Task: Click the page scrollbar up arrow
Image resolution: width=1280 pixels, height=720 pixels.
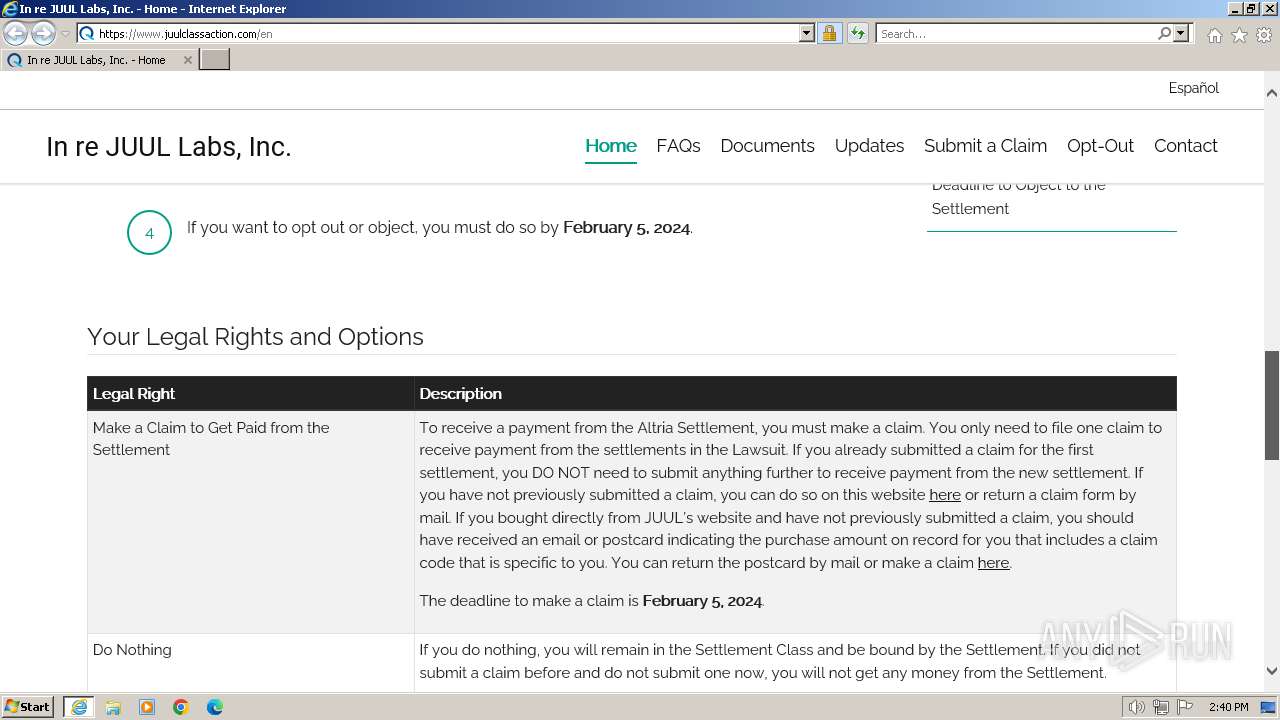Action: tap(1272, 93)
